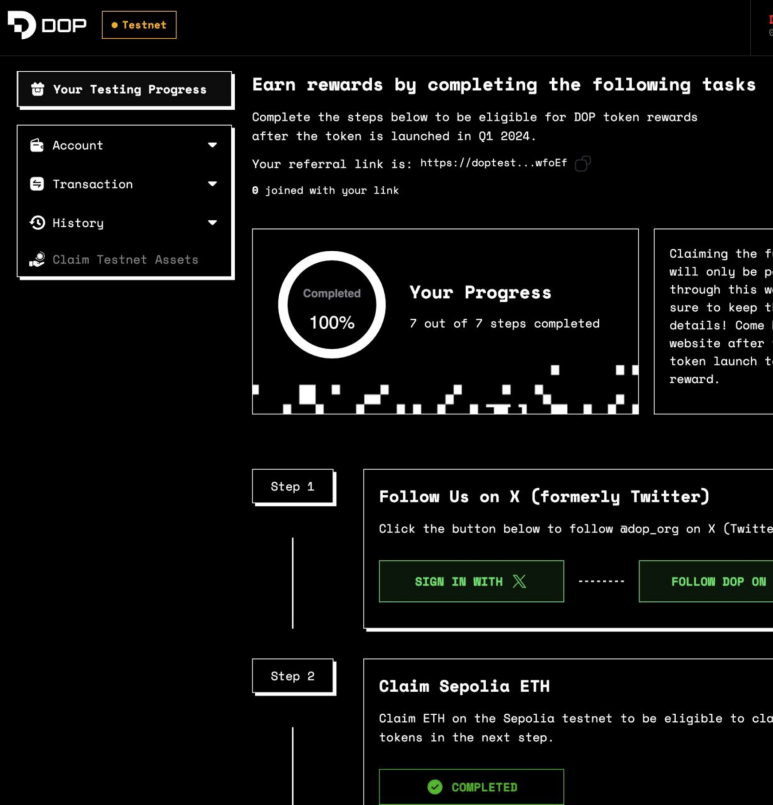Open the Account menu item
This screenshot has height=805, width=773.
coord(125,145)
